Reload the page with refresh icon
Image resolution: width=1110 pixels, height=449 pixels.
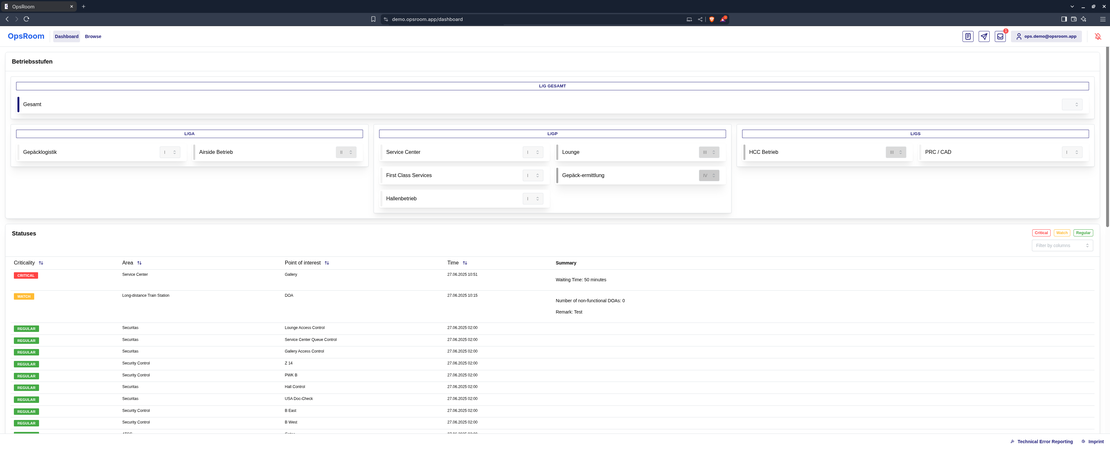coord(26,19)
